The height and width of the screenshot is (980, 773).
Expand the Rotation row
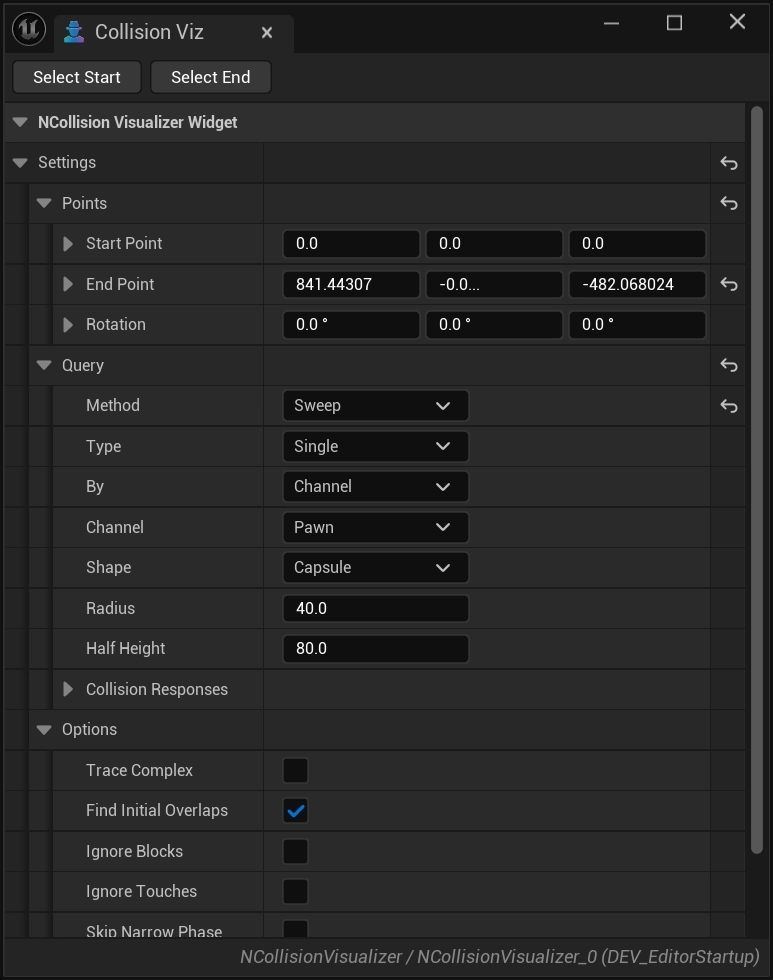click(x=68, y=324)
